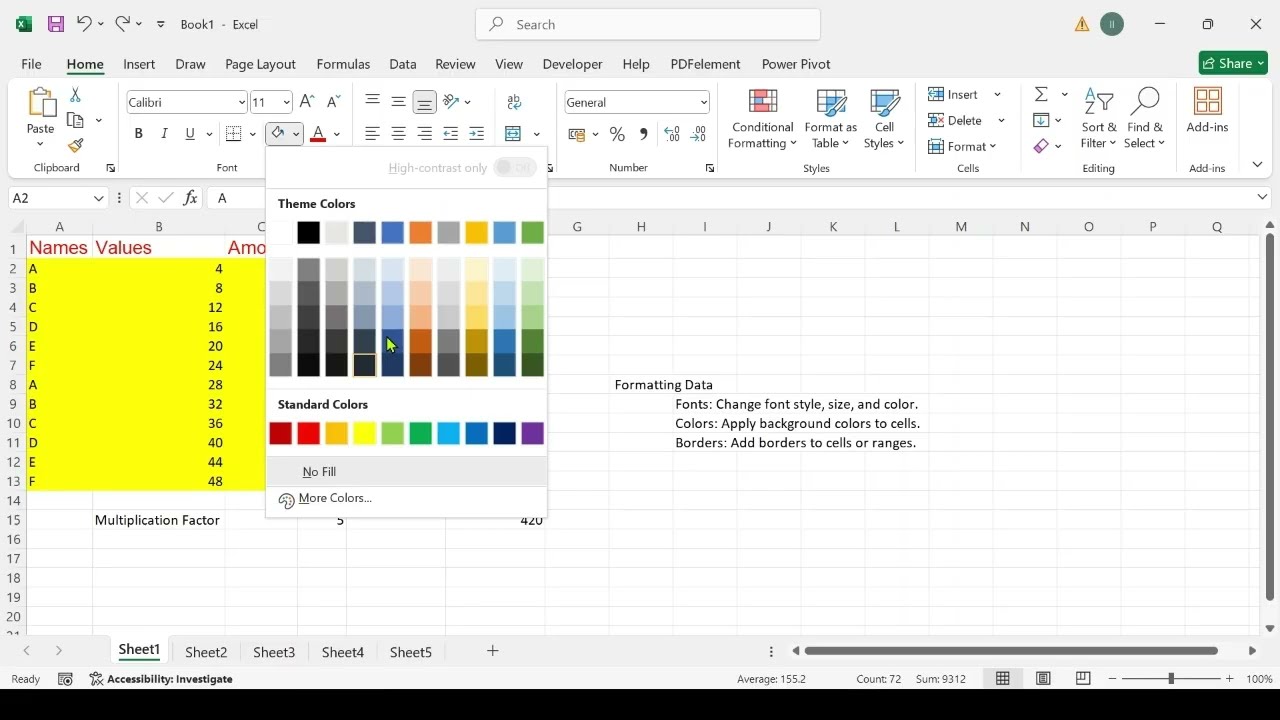1280x720 pixels.
Task: Switch to the Page Layout tab
Action: [260, 64]
